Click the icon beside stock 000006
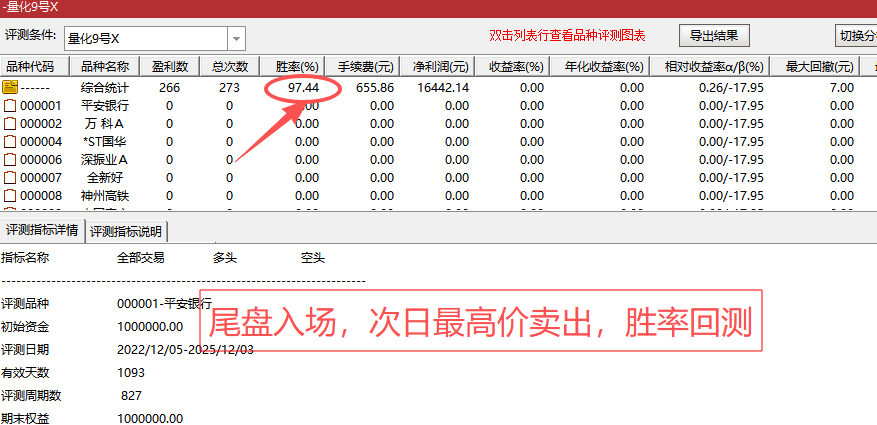This screenshot has width=877, height=425. (11, 159)
